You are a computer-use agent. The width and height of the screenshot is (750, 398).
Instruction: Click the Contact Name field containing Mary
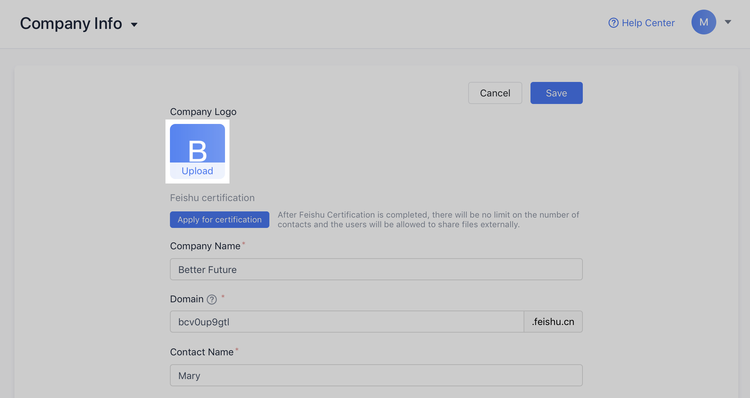[x=376, y=376]
